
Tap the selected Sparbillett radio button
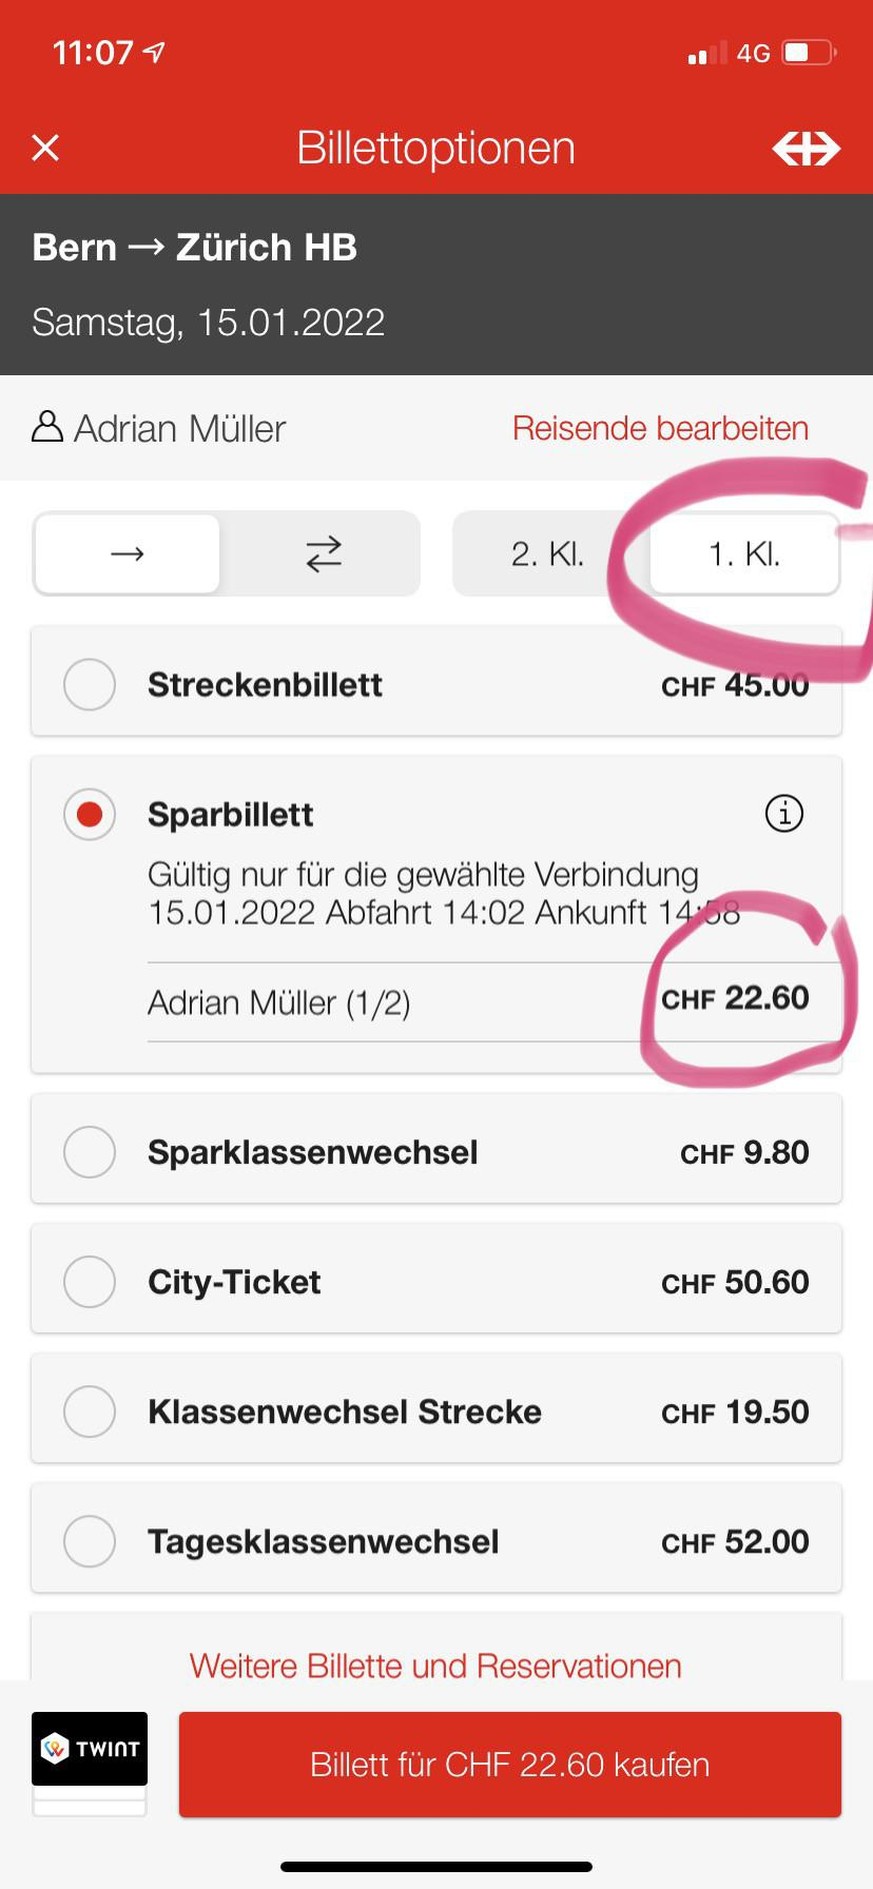tap(90, 814)
